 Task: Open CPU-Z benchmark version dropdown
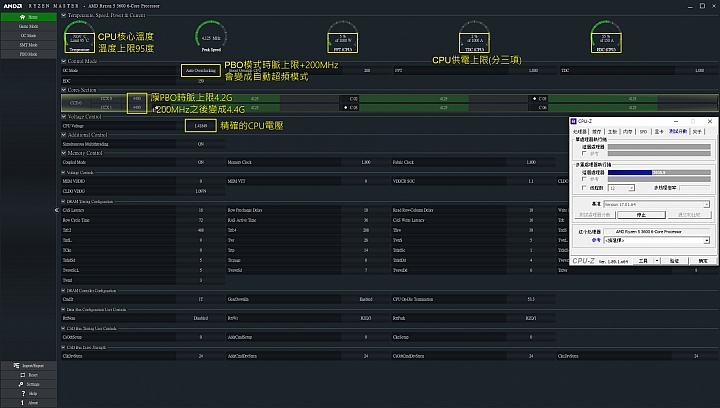tap(657, 204)
